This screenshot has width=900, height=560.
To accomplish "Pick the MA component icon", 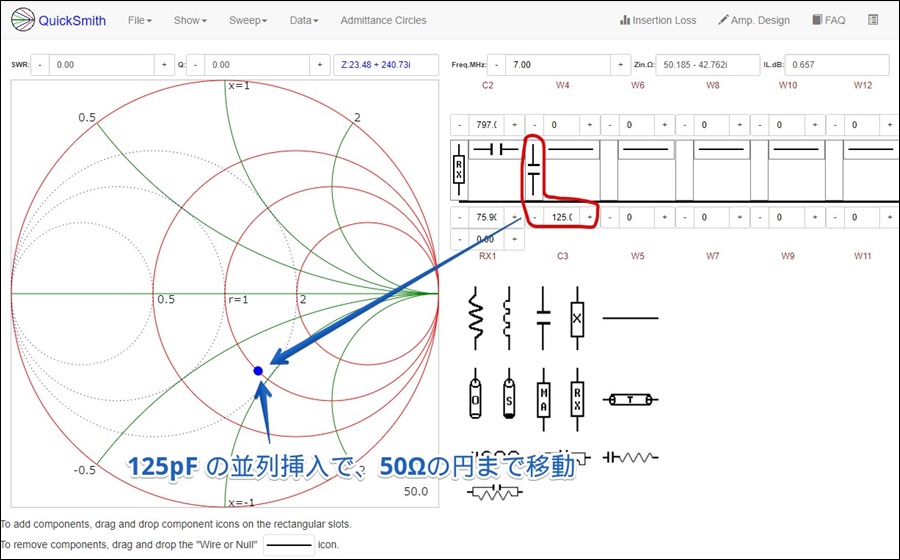I will (543, 399).
